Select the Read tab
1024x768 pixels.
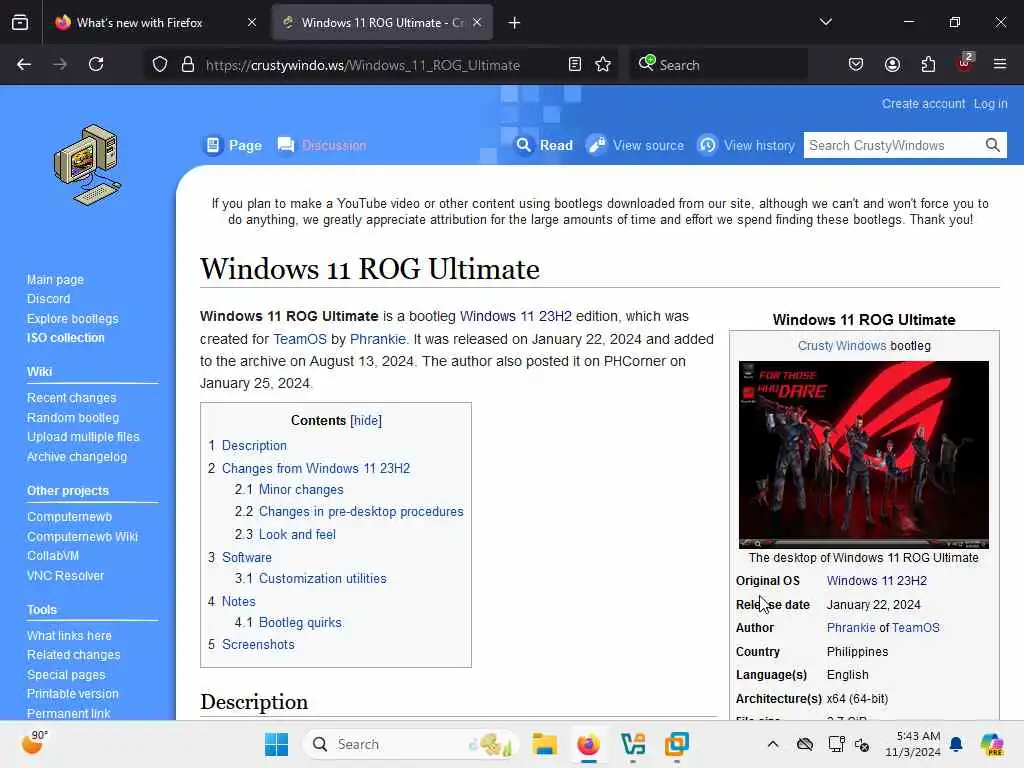click(544, 146)
